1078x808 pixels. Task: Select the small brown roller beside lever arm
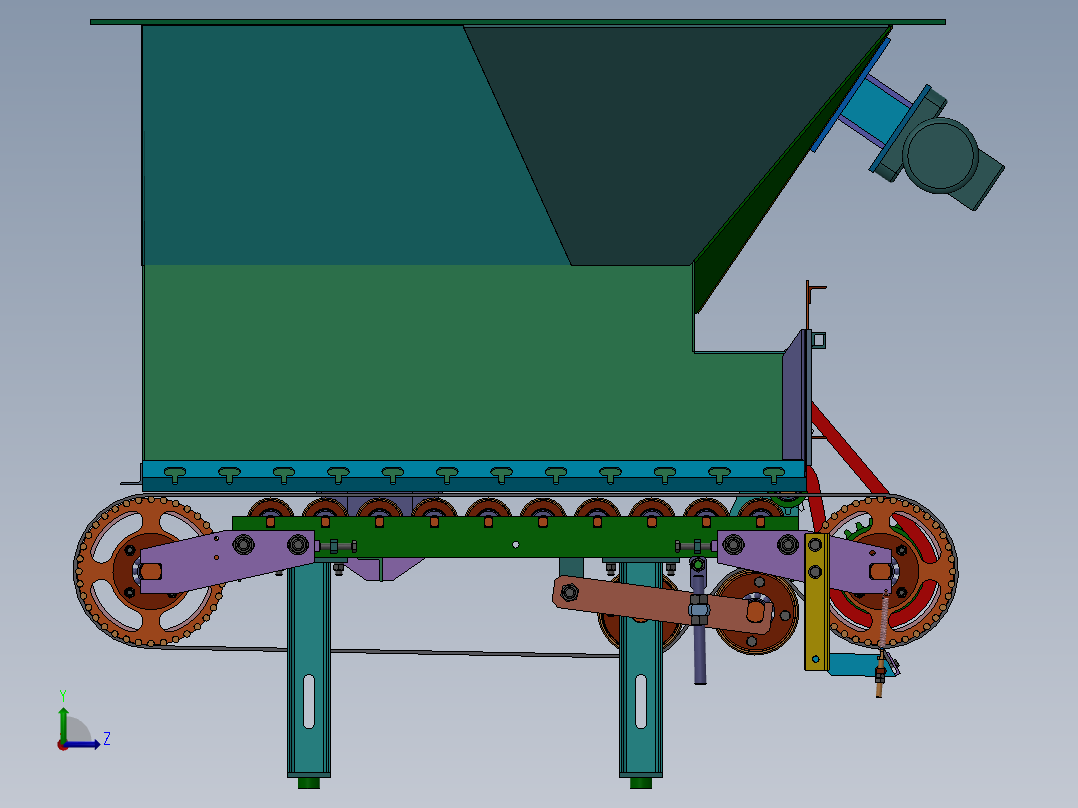756,612
